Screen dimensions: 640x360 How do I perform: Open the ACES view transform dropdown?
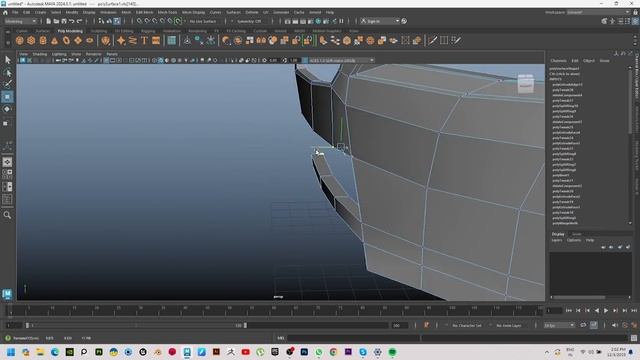click(x=341, y=60)
